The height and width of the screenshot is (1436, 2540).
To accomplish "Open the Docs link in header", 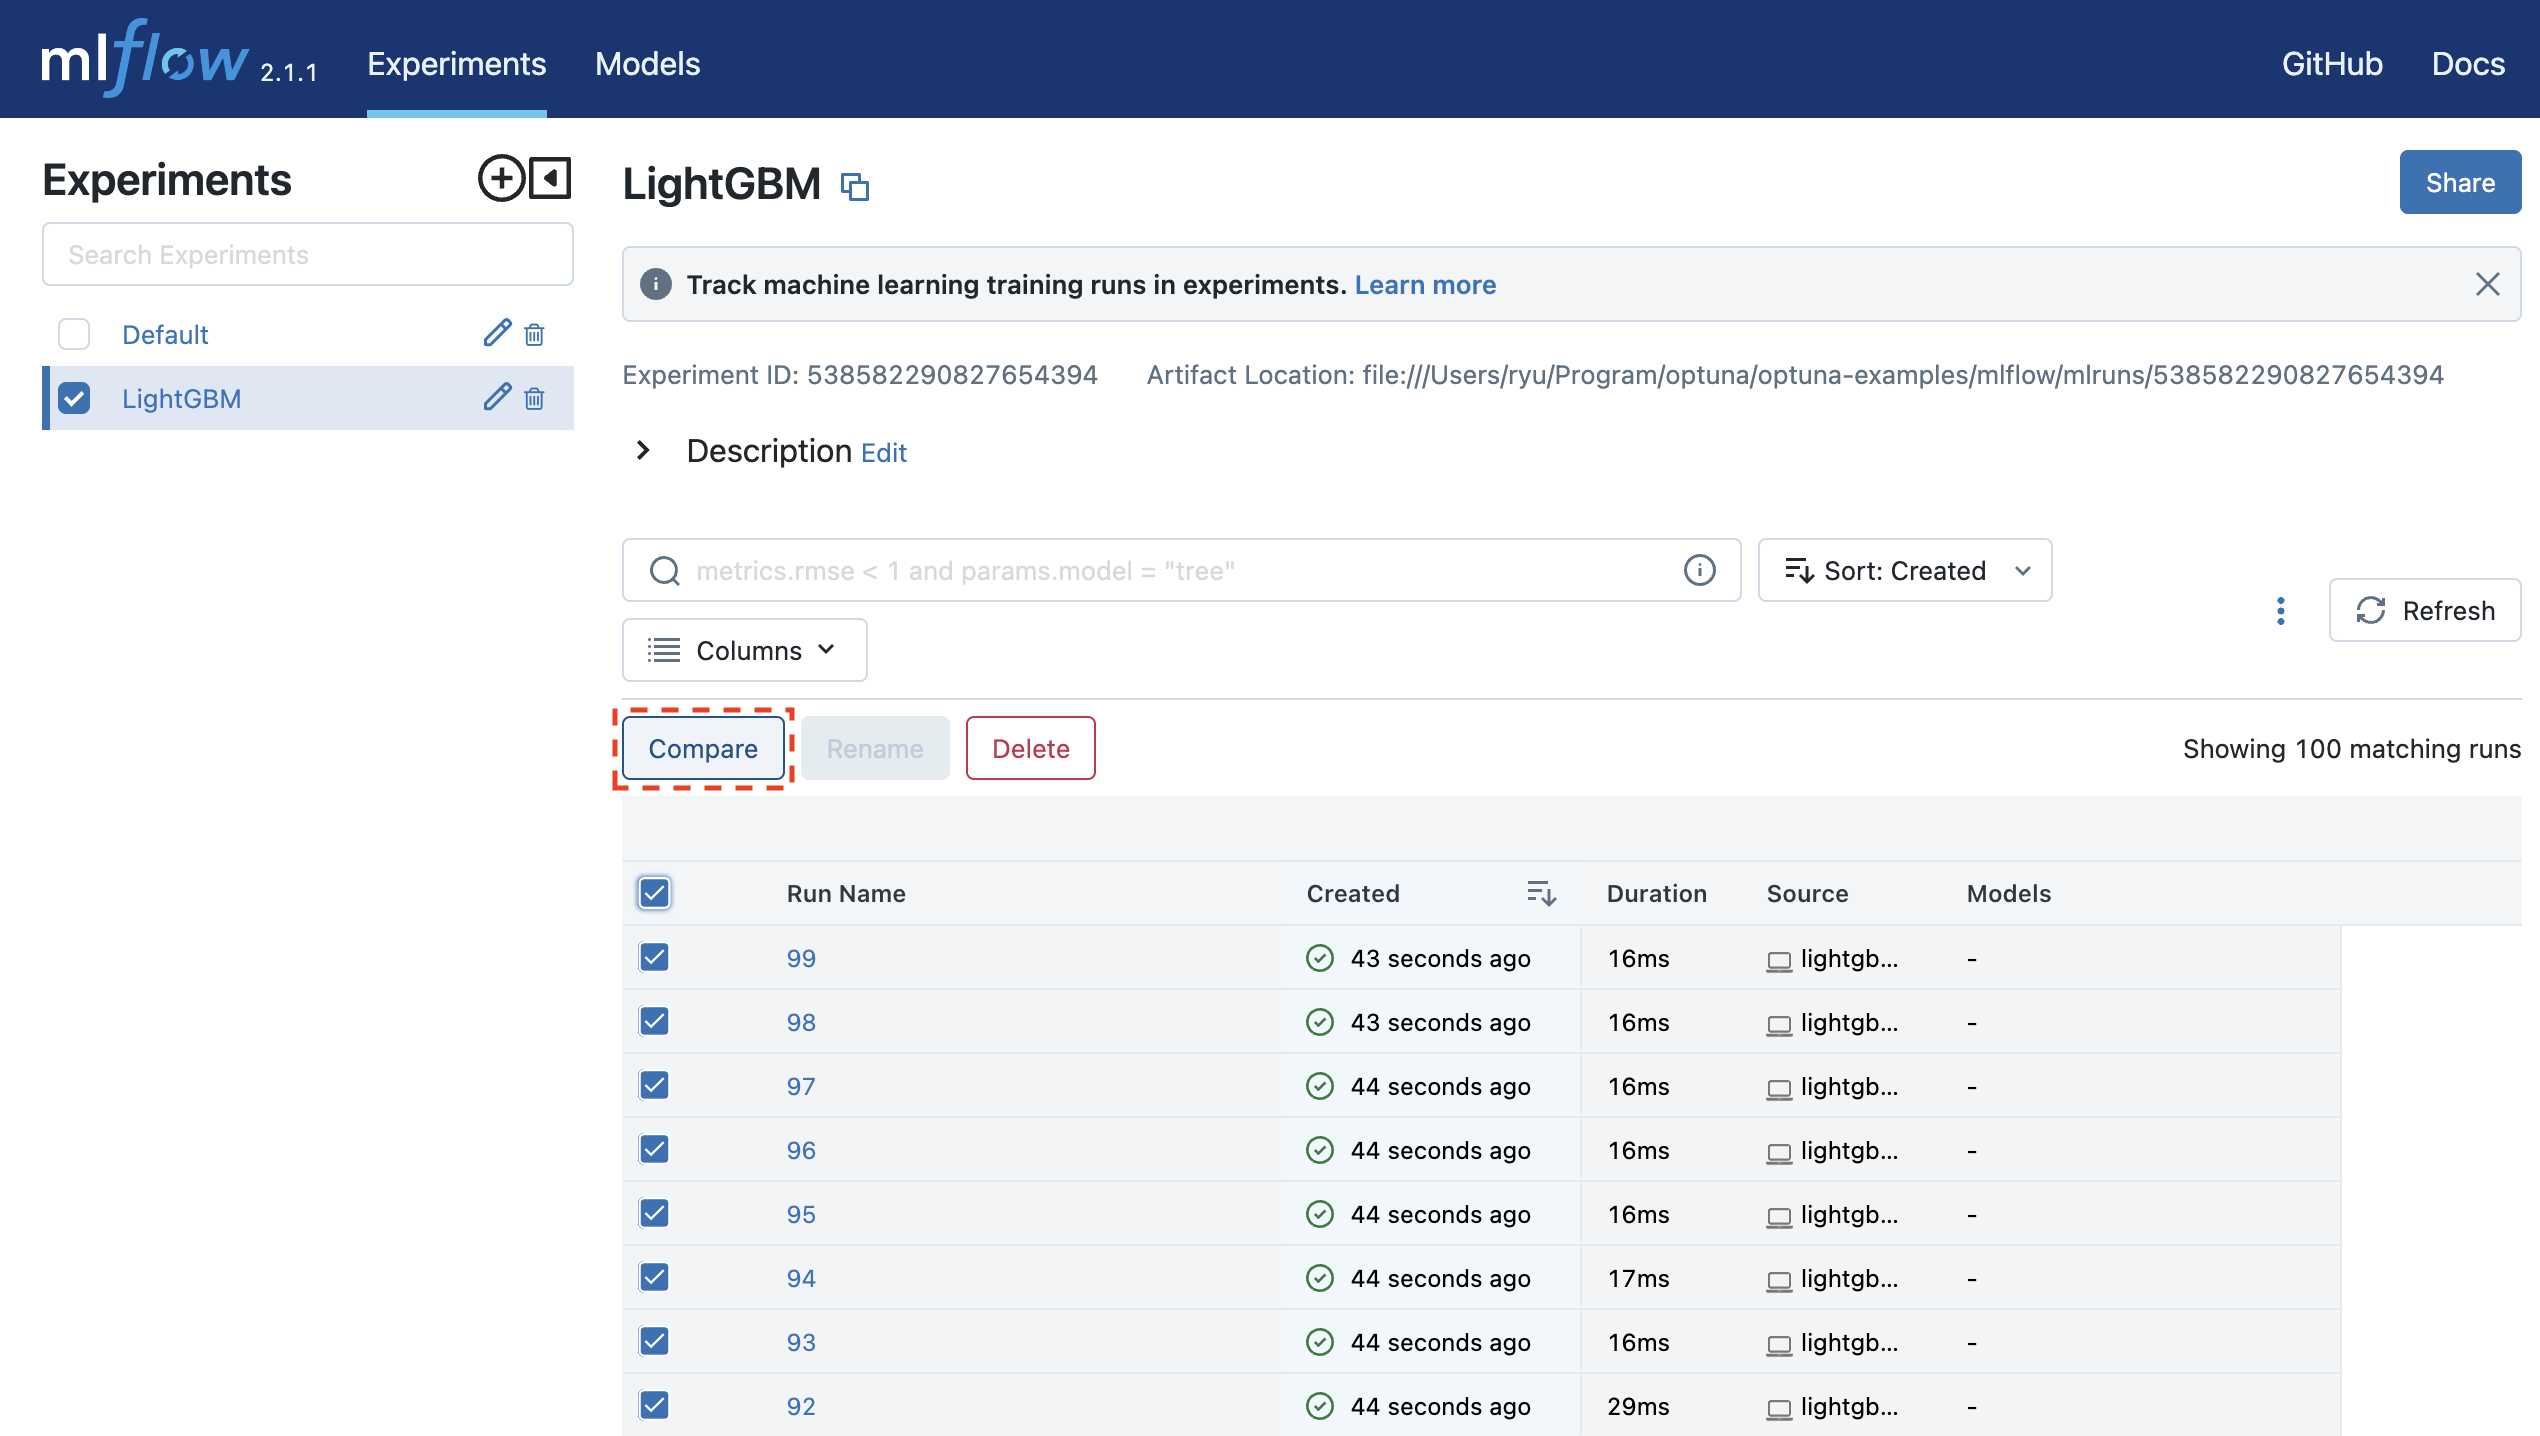I will pyautogui.click(x=2468, y=64).
